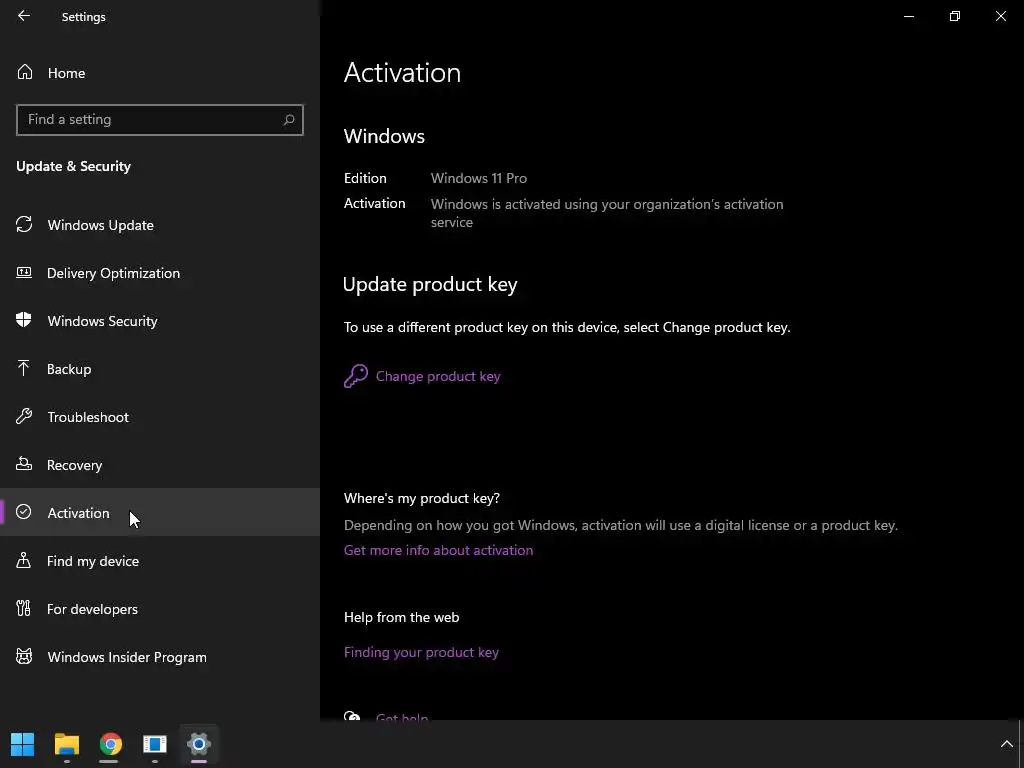
Task: Click the Windows 11 Pro edition text
Action: point(479,178)
